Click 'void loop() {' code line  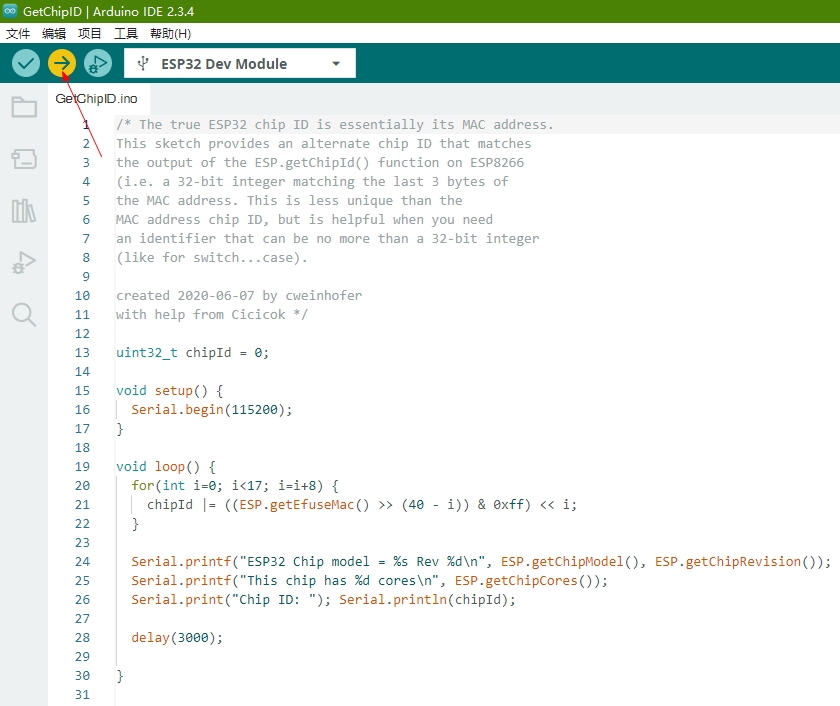click(166, 467)
